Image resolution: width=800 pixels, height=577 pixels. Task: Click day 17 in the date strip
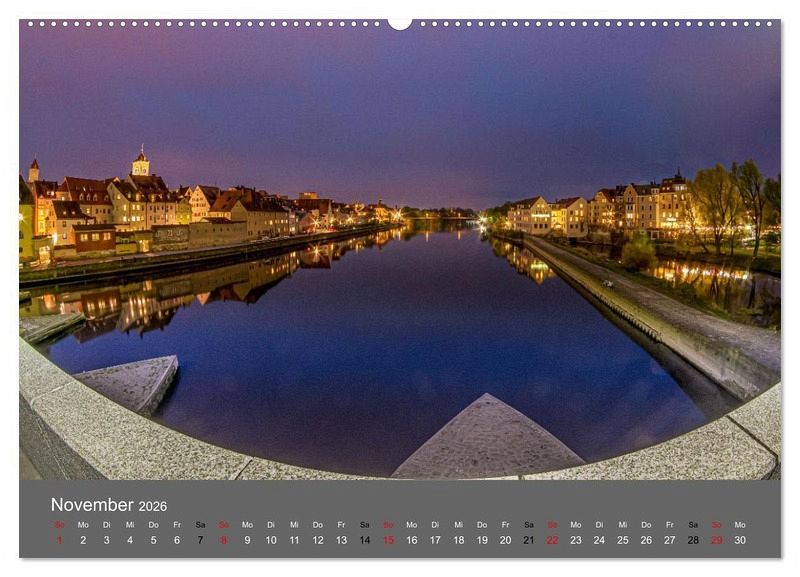(435, 540)
